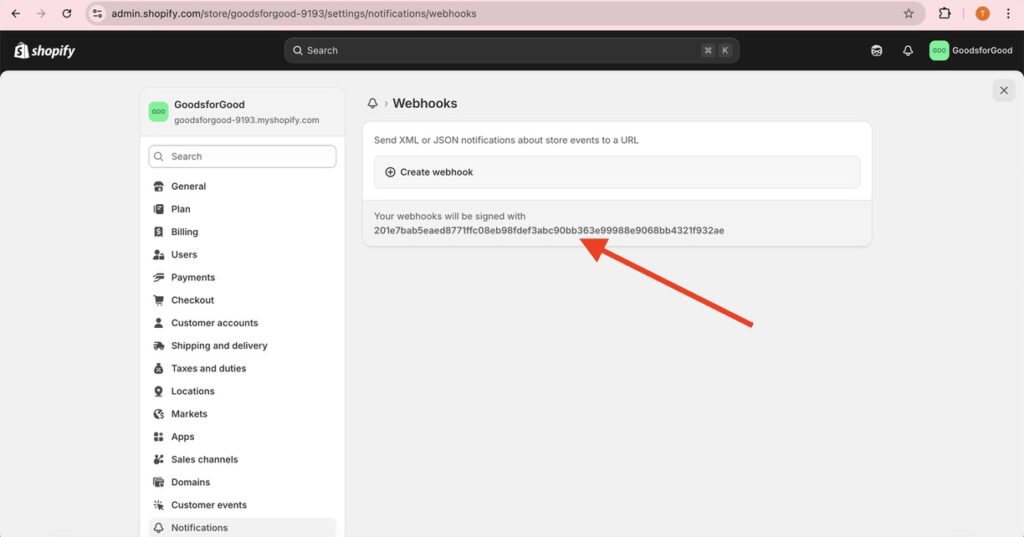Image resolution: width=1024 pixels, height=537 pixels.
Task: Open Taxes and duties settings
Action: 208,369
